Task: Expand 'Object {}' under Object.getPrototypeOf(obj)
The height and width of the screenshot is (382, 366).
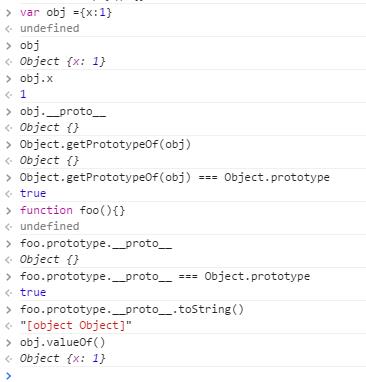Action: [x=49, y=161]
